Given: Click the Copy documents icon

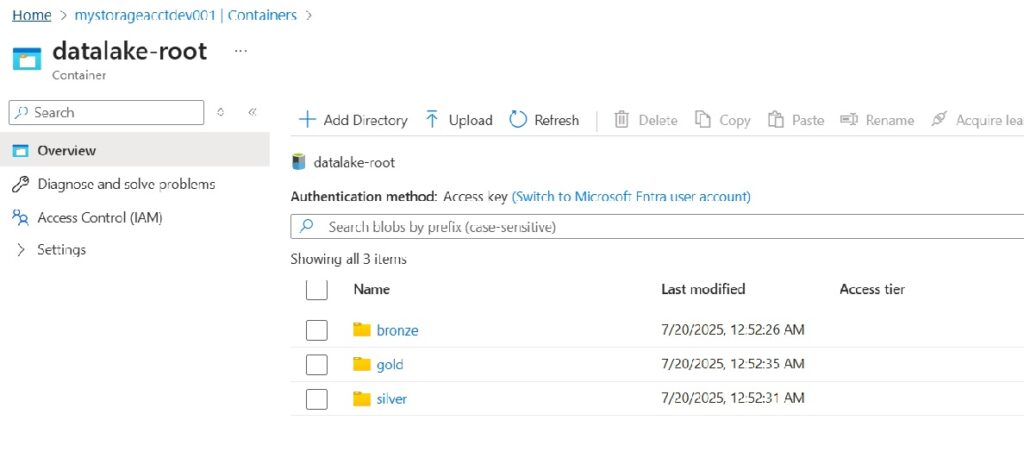Looking at the screenshot, I should [x=703, y=119].
